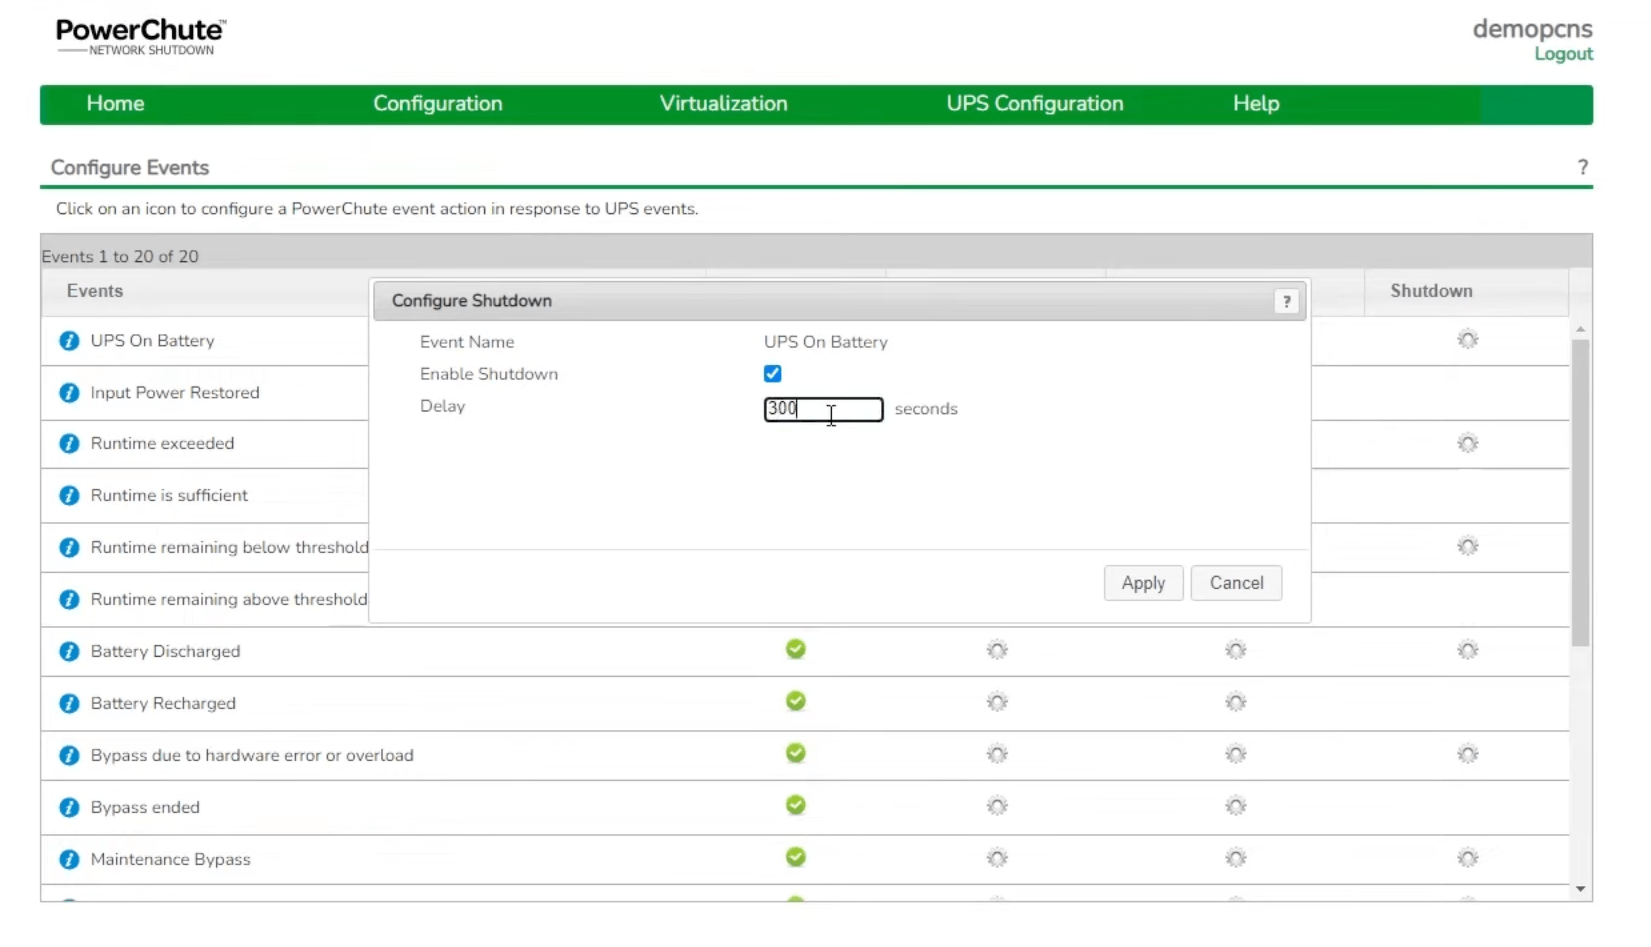Screen dimensions: 1651x947
Task: Open info icon for Runtime is sufficient
Action: (69, 496)
